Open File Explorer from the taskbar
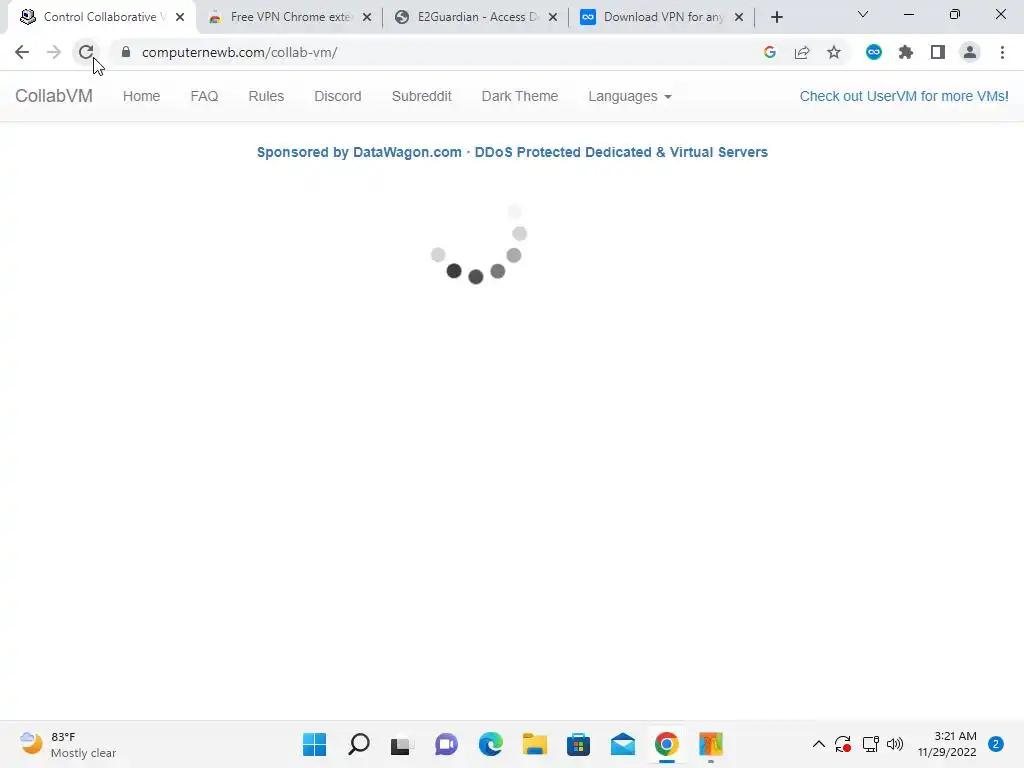Image resolution: width=1024 pixels, height=768 pixels. [x=534, y=744]
